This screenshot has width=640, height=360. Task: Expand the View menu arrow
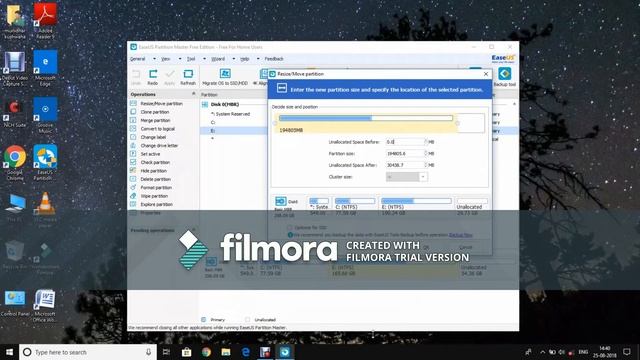coord(180,59)
